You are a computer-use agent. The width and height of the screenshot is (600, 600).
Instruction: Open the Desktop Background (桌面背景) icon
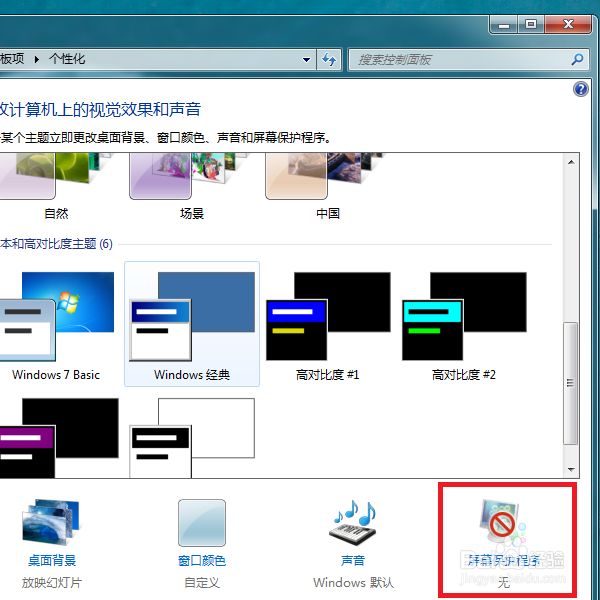click(x=51, y=522)
